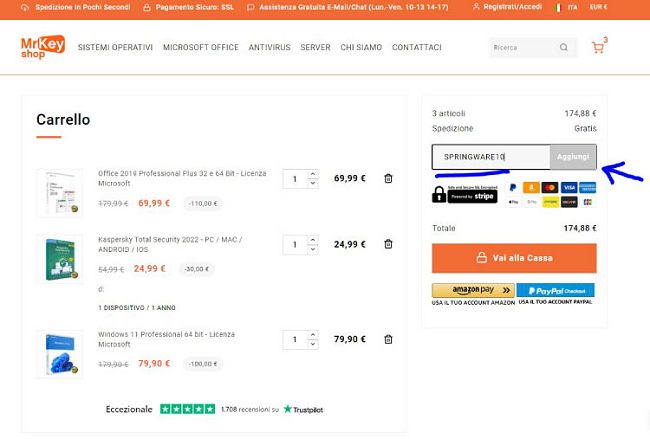Pay with the Amazon Pay button
This screenshot has width=650, height=439.
[x=473, y=290]
